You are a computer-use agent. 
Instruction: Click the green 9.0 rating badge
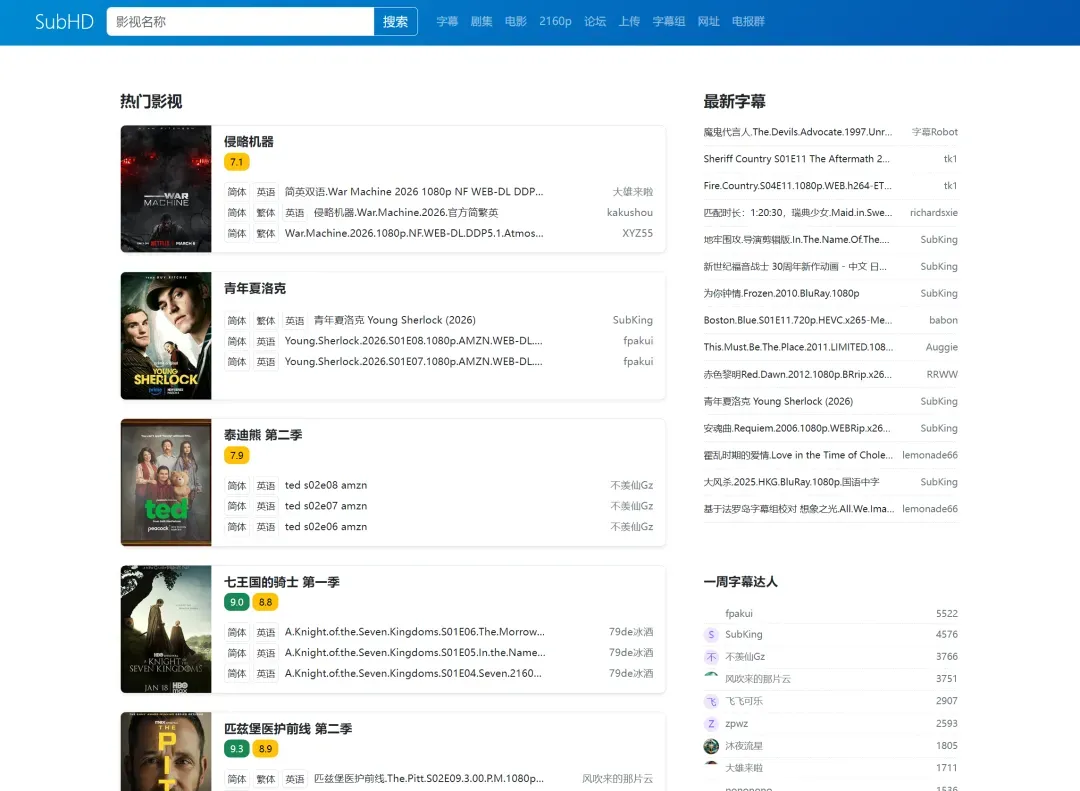236,602
